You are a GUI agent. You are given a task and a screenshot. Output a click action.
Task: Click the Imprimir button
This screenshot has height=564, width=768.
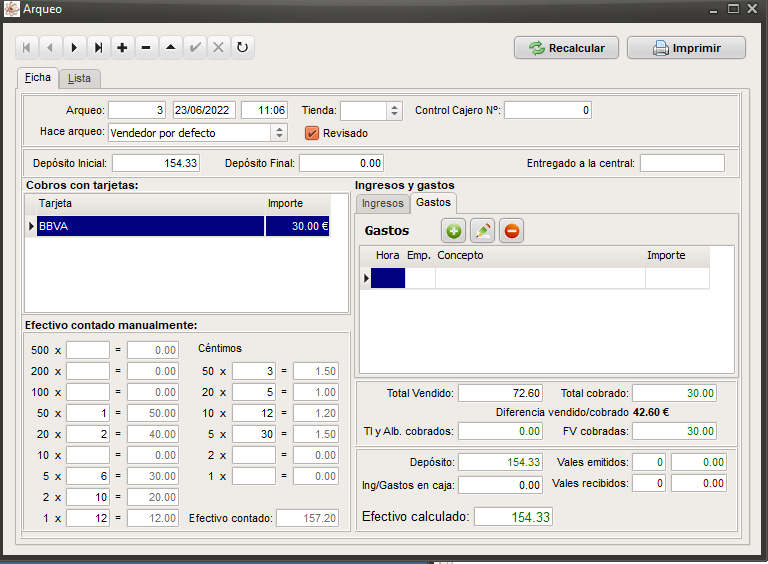point(686,48)
